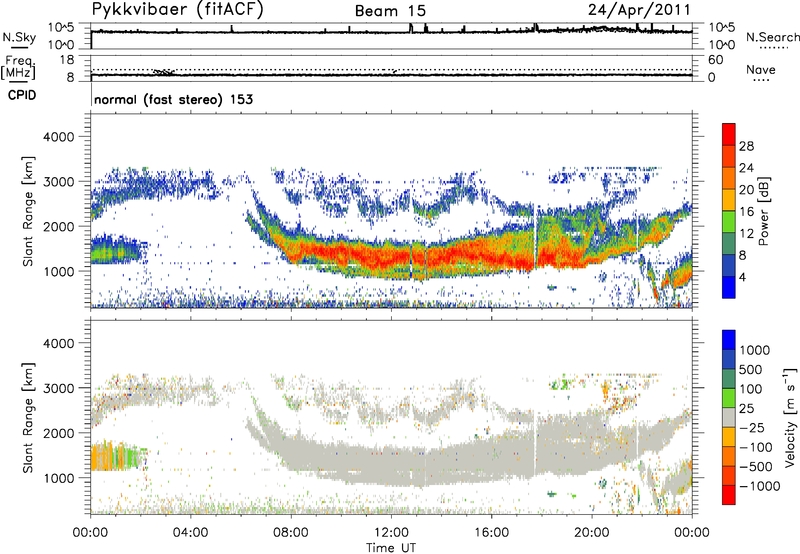The image size is (800, 554).
Task: Click the N.Search legend label
Action: click(x=772, y=37)
